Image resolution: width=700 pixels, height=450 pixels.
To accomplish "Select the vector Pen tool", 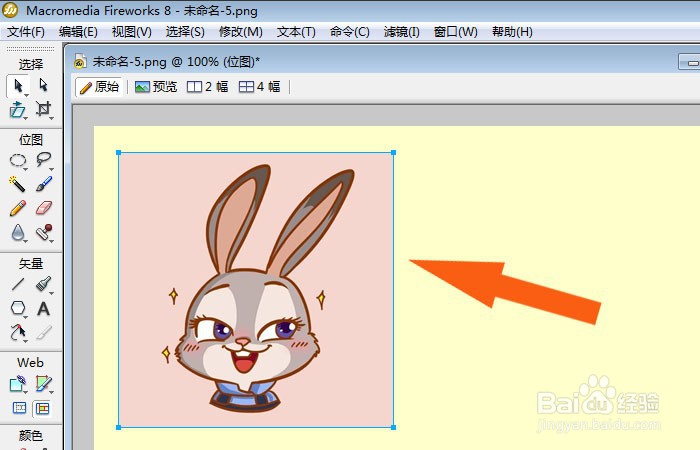I will (x=44, y=284).
